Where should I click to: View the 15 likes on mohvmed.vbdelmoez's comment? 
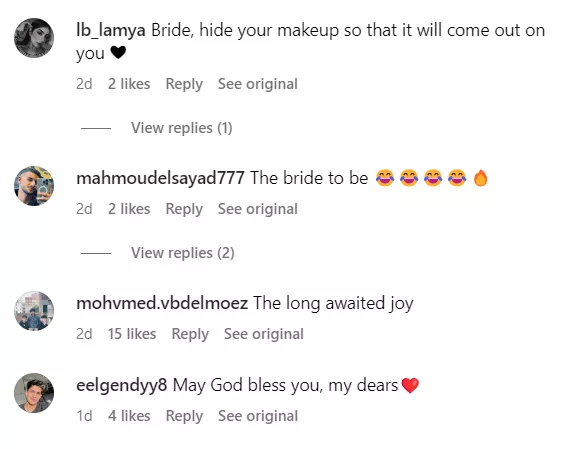(132, 334)
